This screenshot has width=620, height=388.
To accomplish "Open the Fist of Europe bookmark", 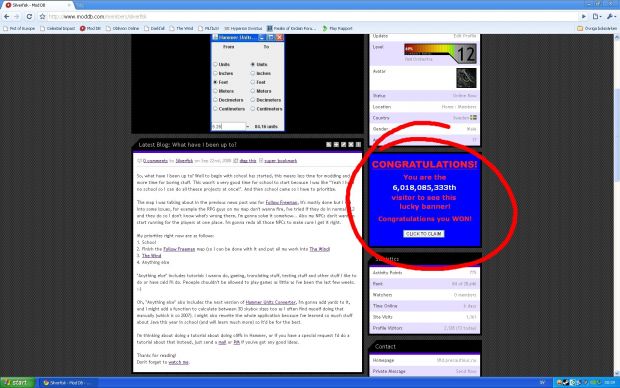I will pyautogui.click(x=19, y=28).
